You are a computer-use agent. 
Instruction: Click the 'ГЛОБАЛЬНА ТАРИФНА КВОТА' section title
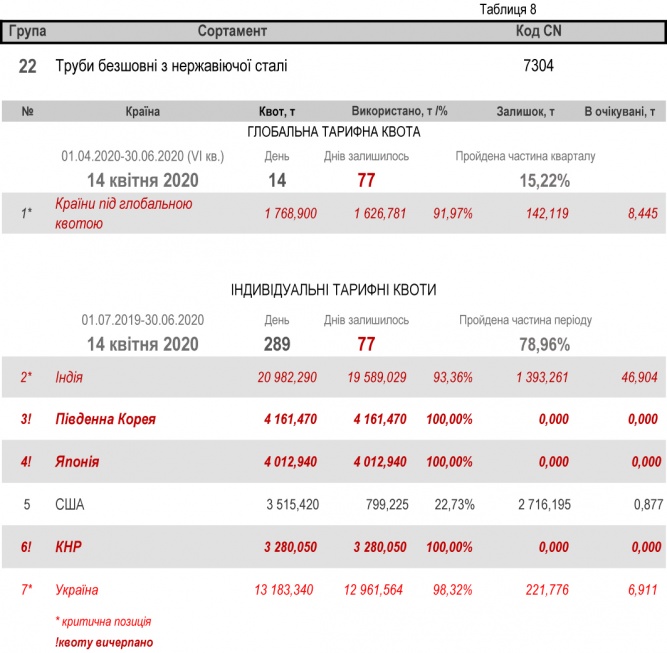[333, 132]
